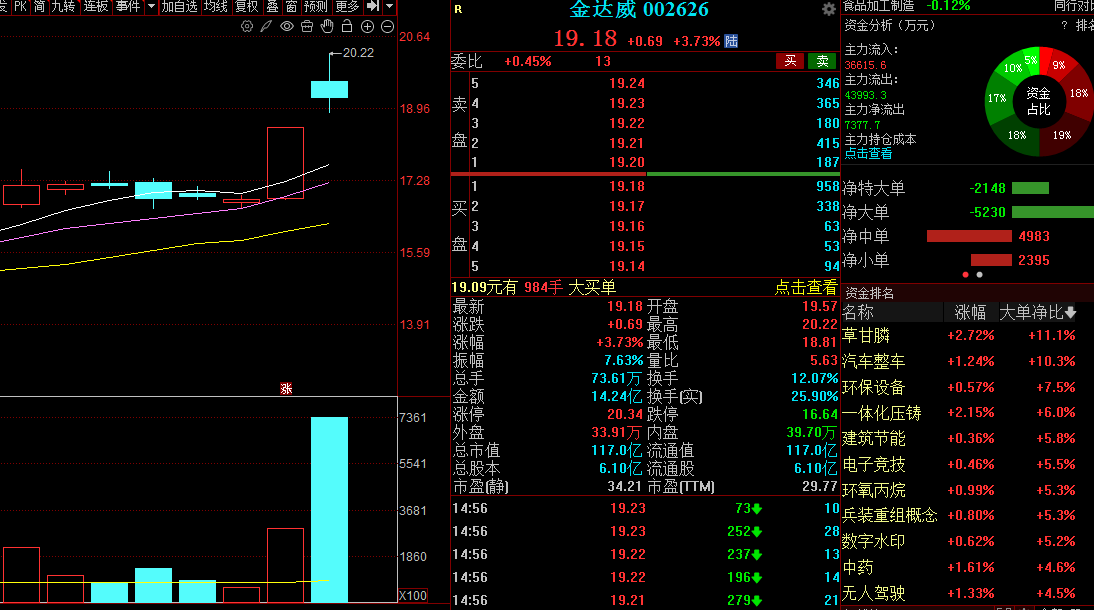Click red 涨 event marker on chart

pyautogui.click(x=286, y=389)
